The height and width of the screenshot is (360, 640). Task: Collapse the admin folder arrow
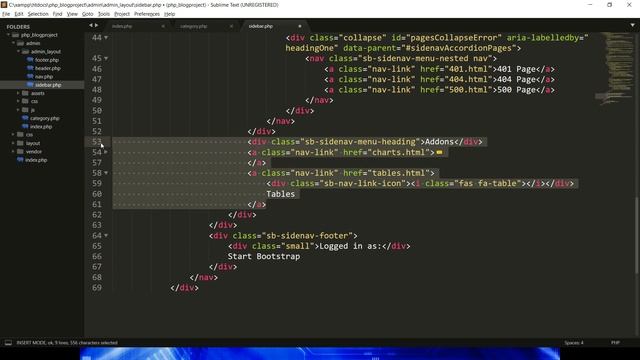coord(13,43)
